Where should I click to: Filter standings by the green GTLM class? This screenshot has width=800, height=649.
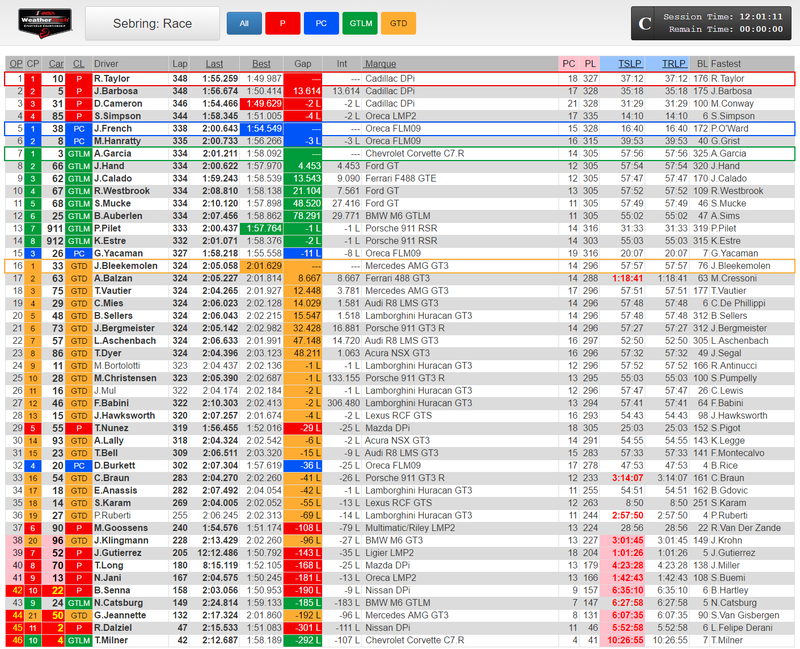tap(360, 23)
